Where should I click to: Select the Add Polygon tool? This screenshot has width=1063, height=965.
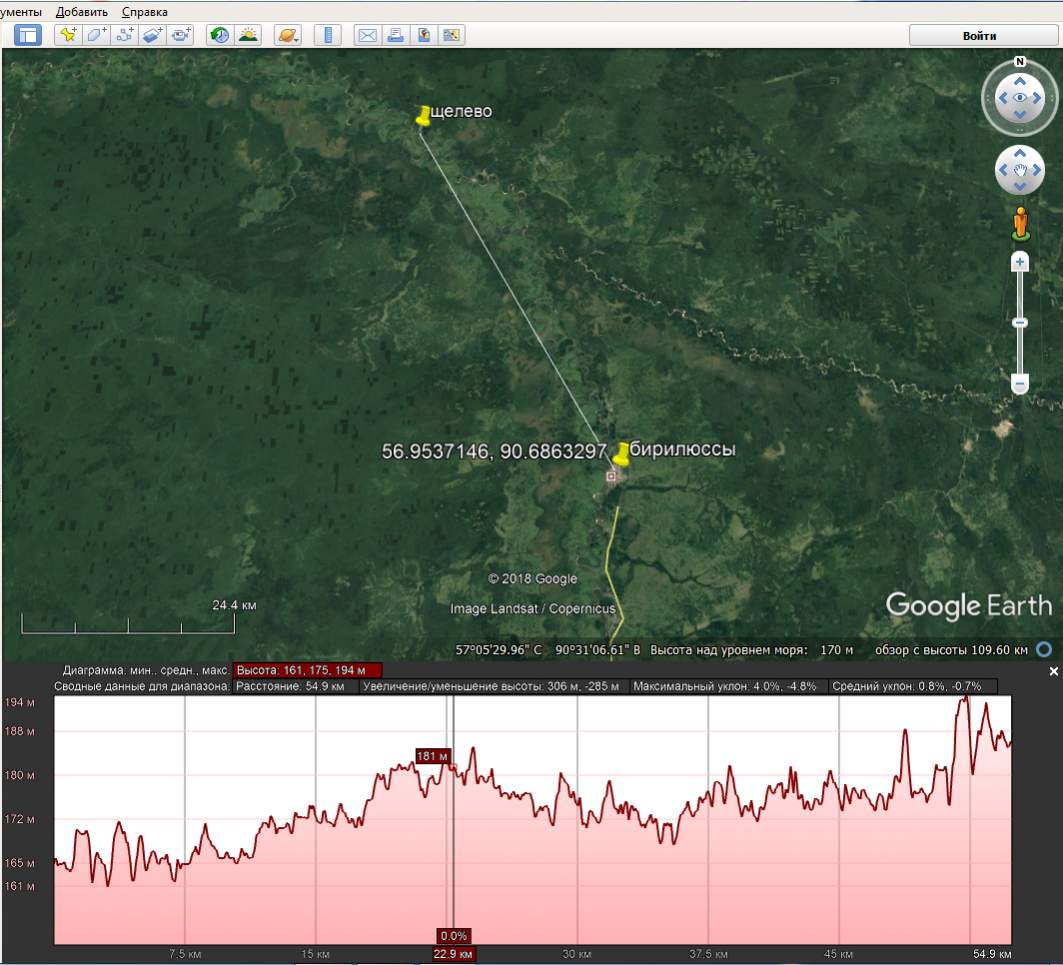click(96, 35)
